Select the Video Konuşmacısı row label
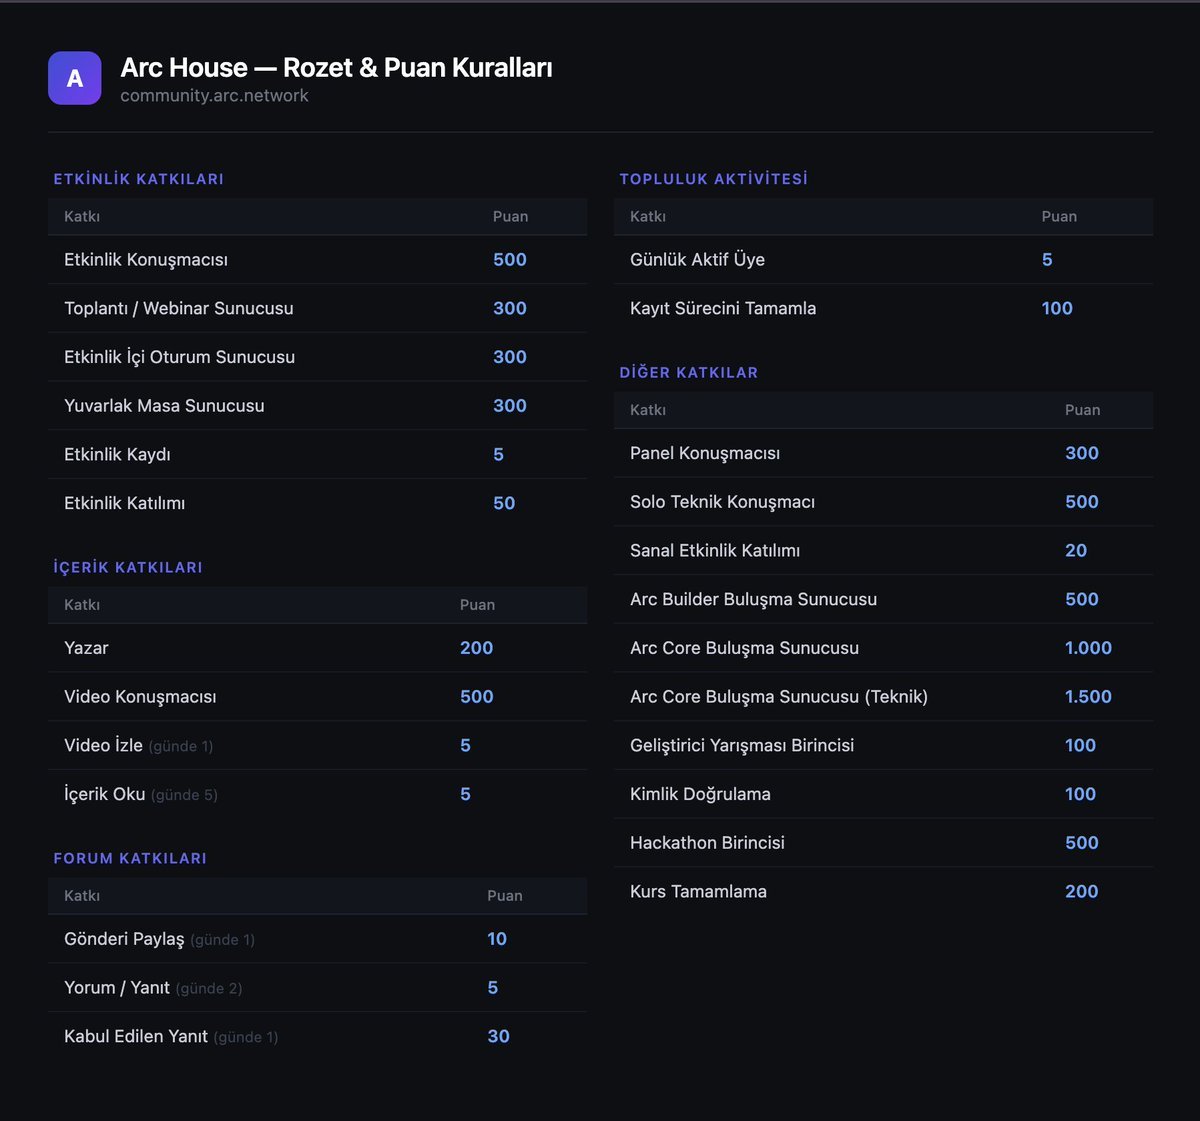Viewport: 1200px width, 1121px height. point(140,697)
